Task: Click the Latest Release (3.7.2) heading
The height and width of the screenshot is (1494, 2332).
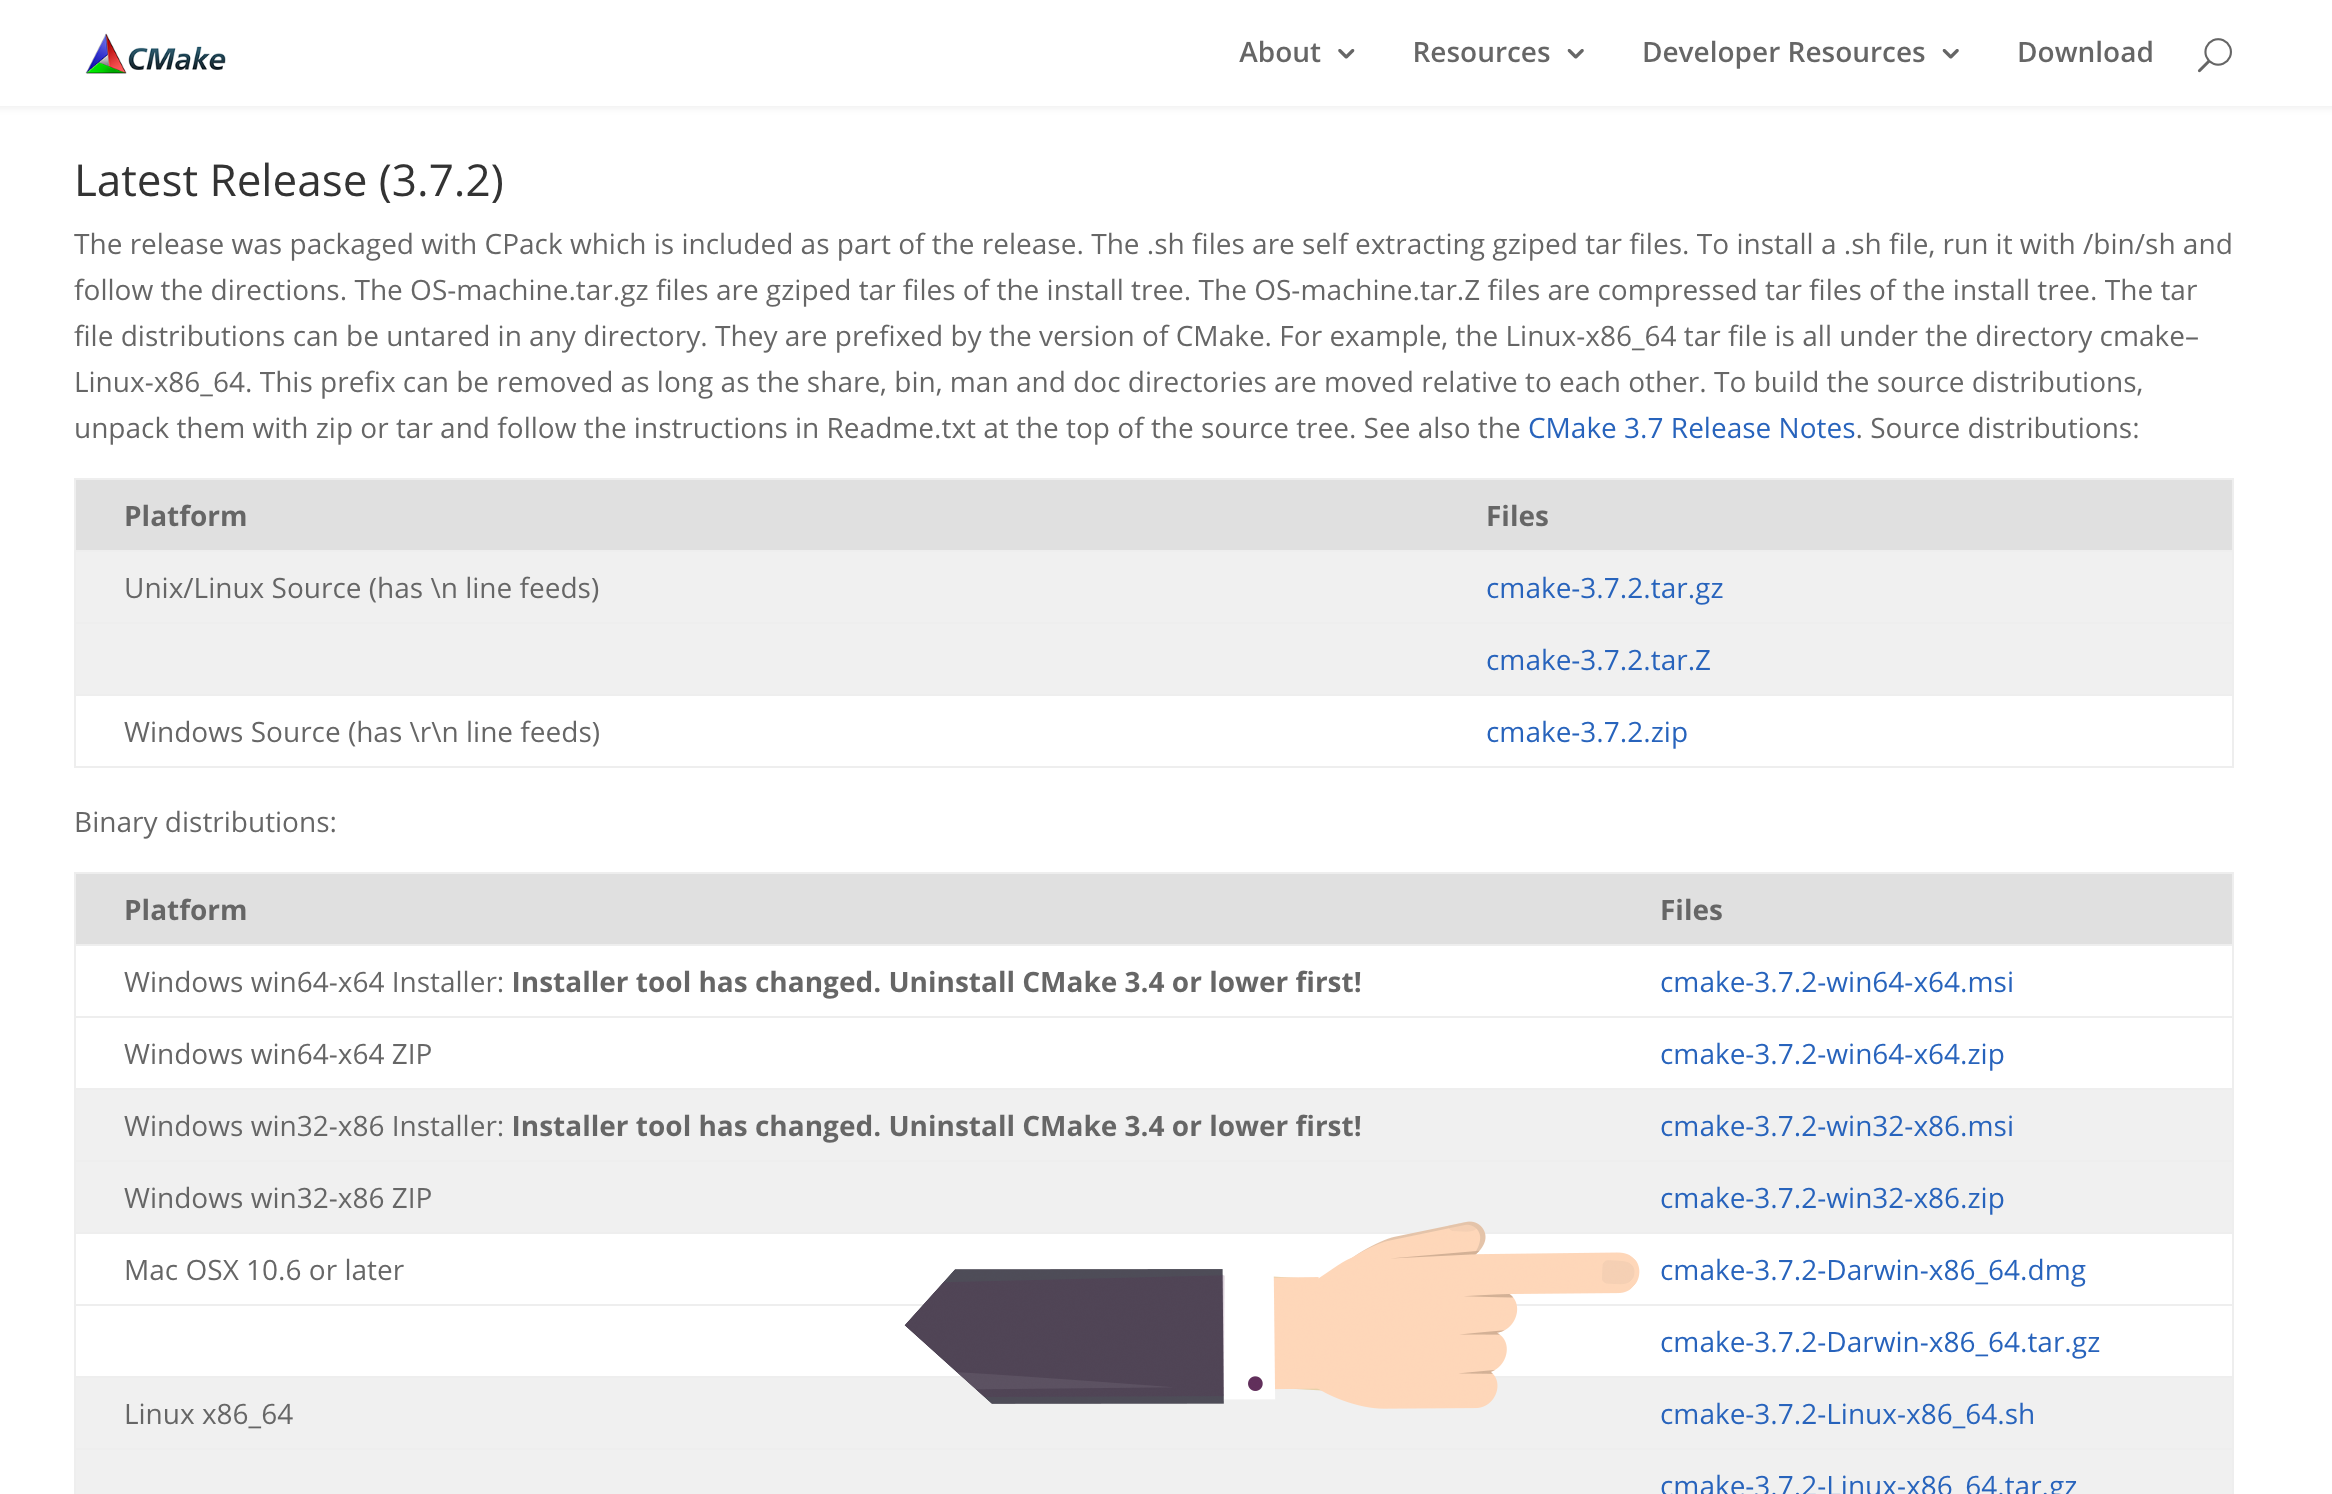Action: 289,181
